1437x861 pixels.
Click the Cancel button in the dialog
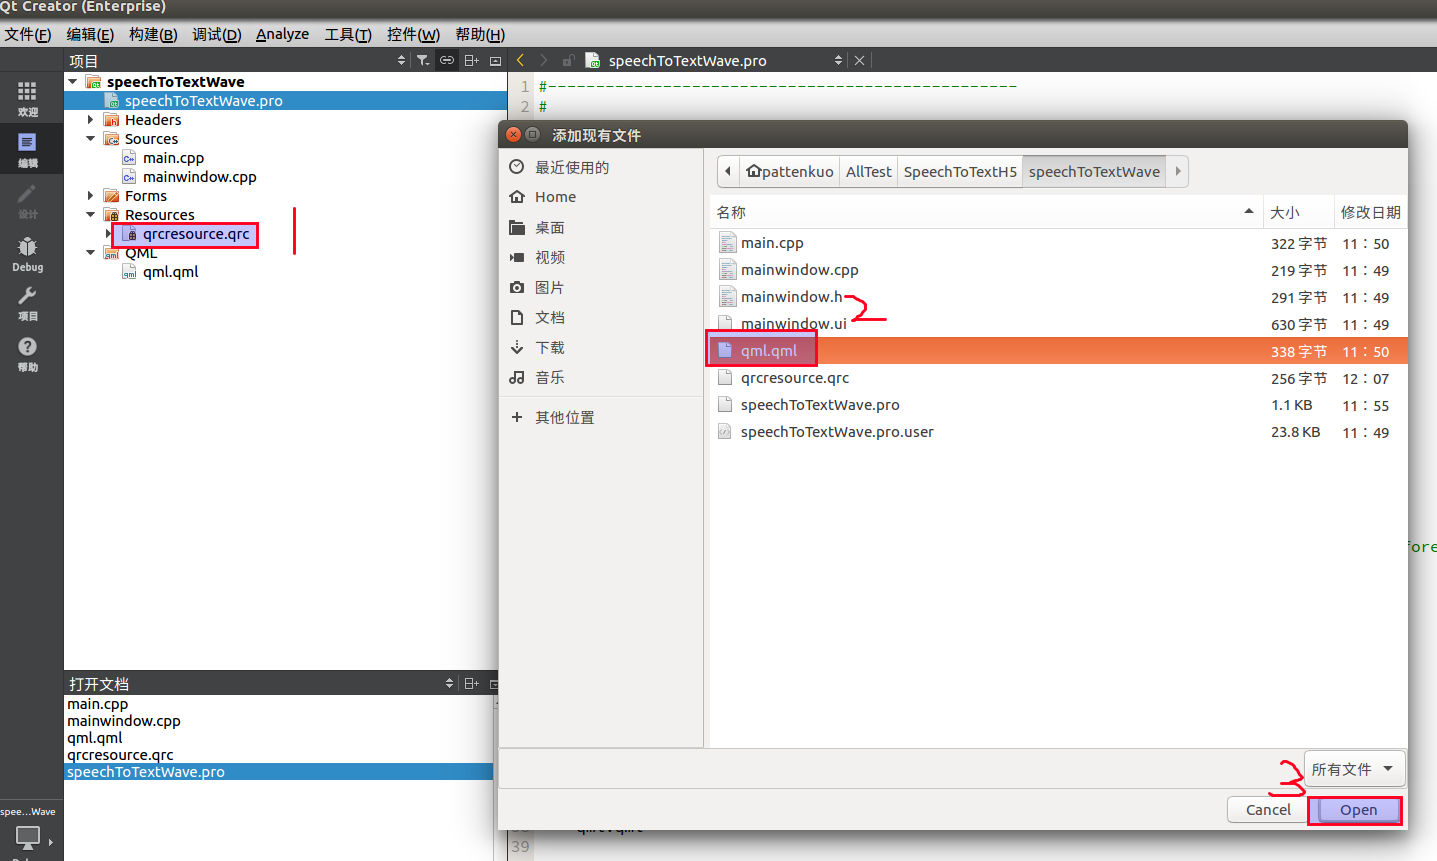tap(1266, 810)
